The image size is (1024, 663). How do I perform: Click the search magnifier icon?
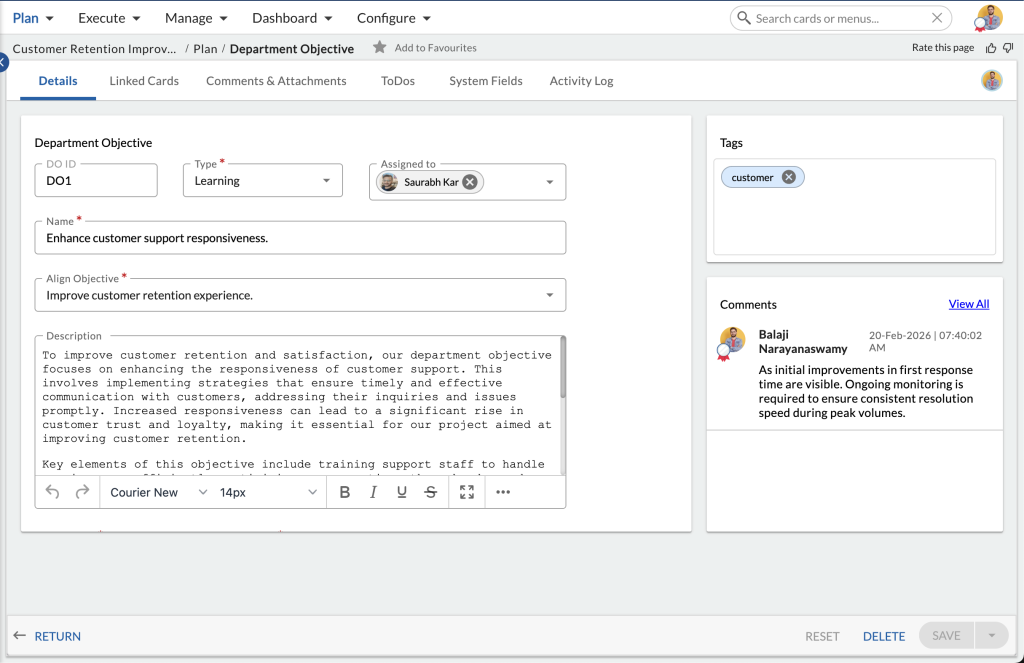click(x=743, y=18)
